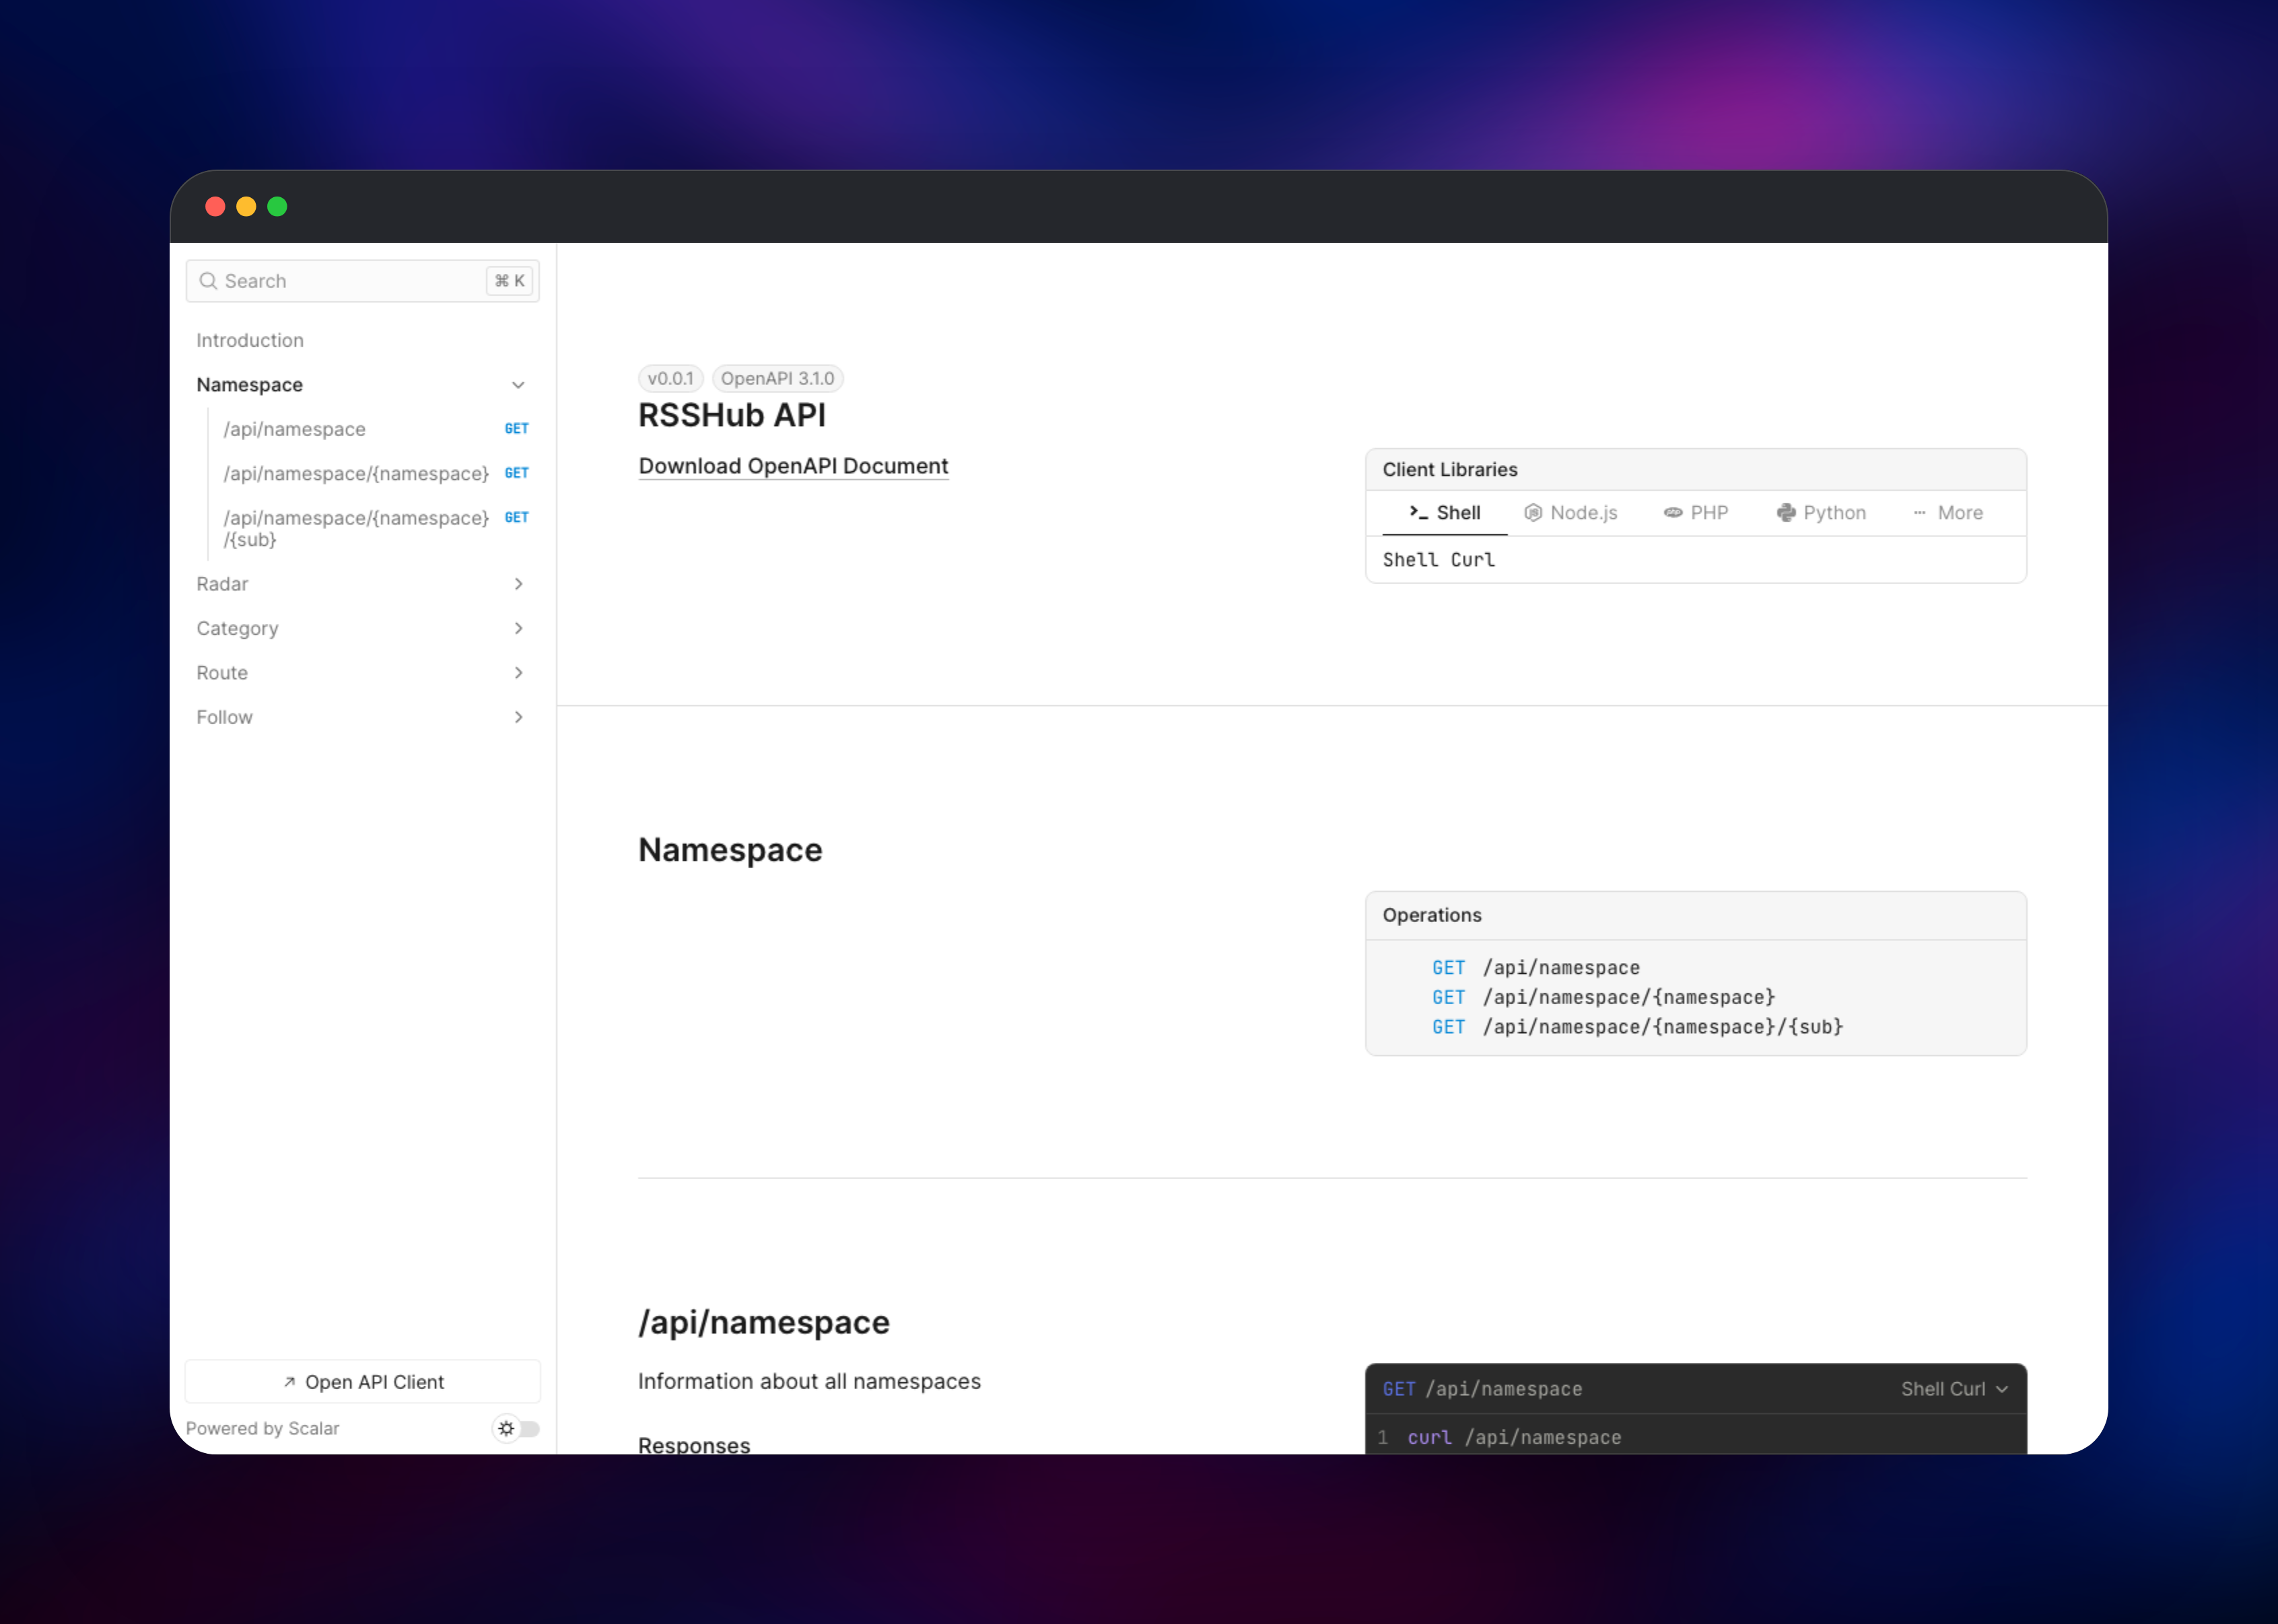Click the Client Libraries panel header
The image size is (2278, 1624).
[x=1695, y=470]
